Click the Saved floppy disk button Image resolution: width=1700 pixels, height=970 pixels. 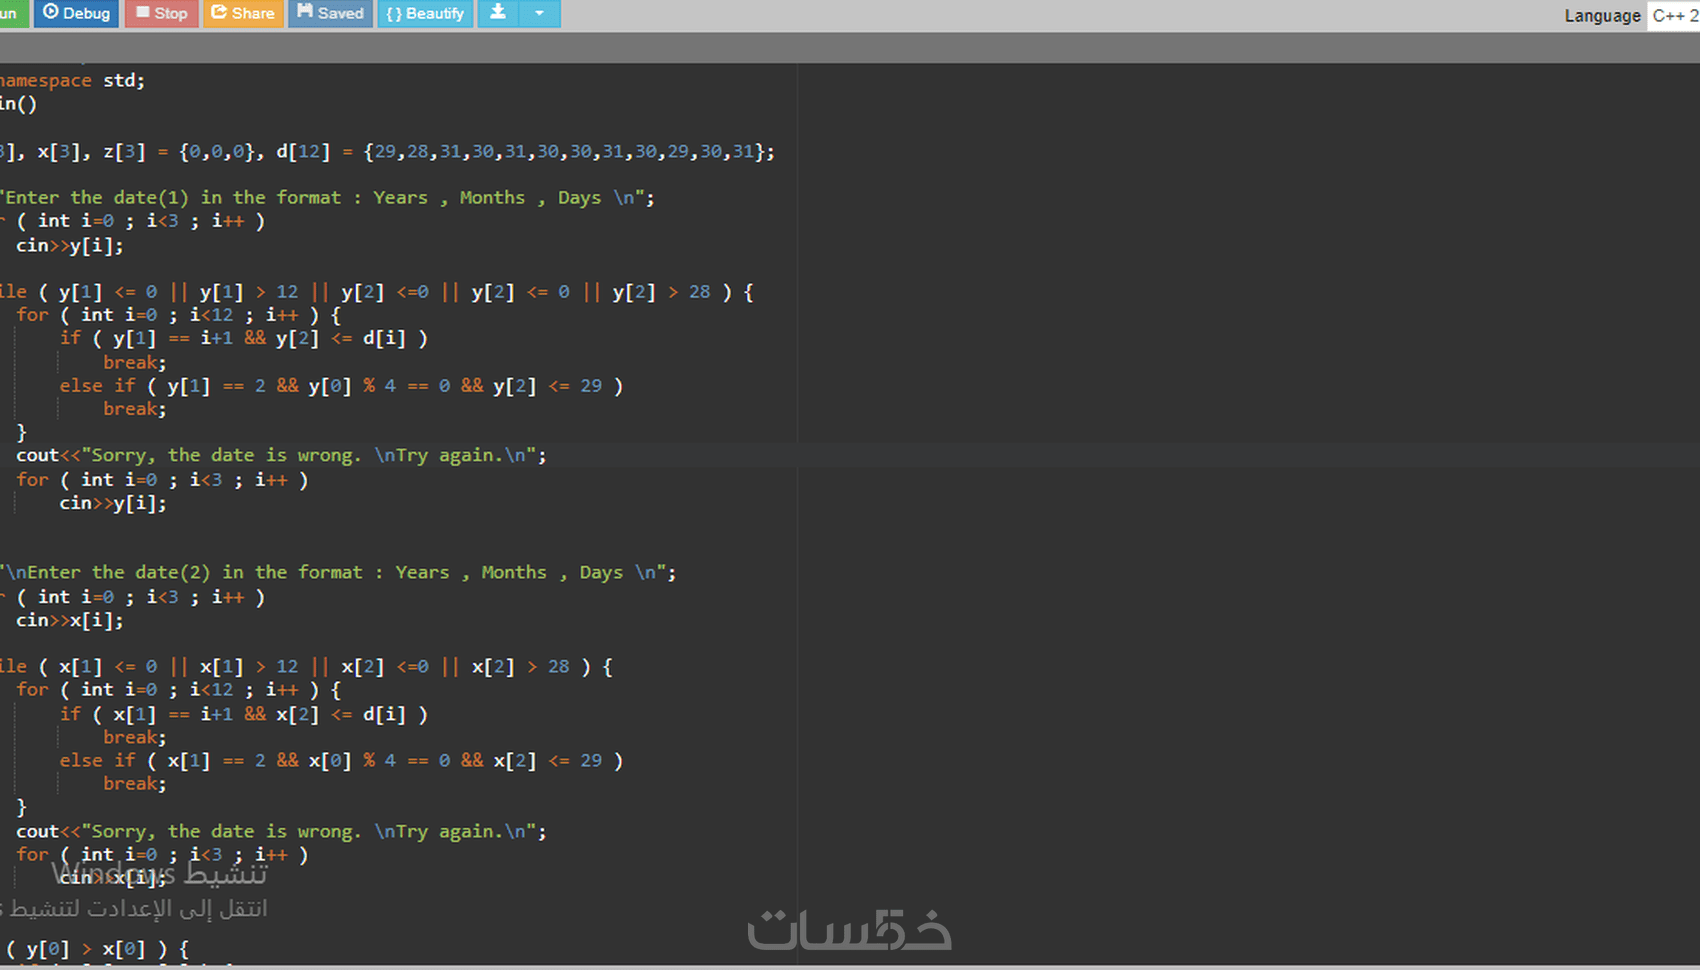coord(330,13)
